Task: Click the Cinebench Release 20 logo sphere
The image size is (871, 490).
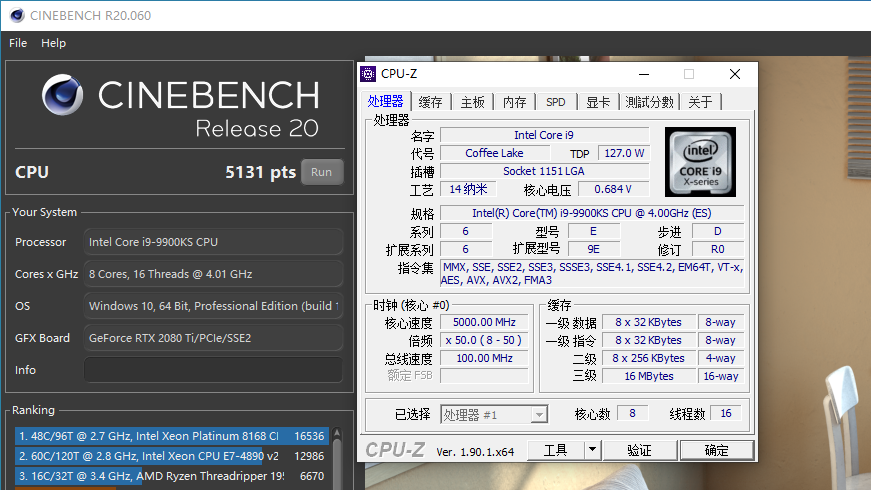Action: click(62, 94)
